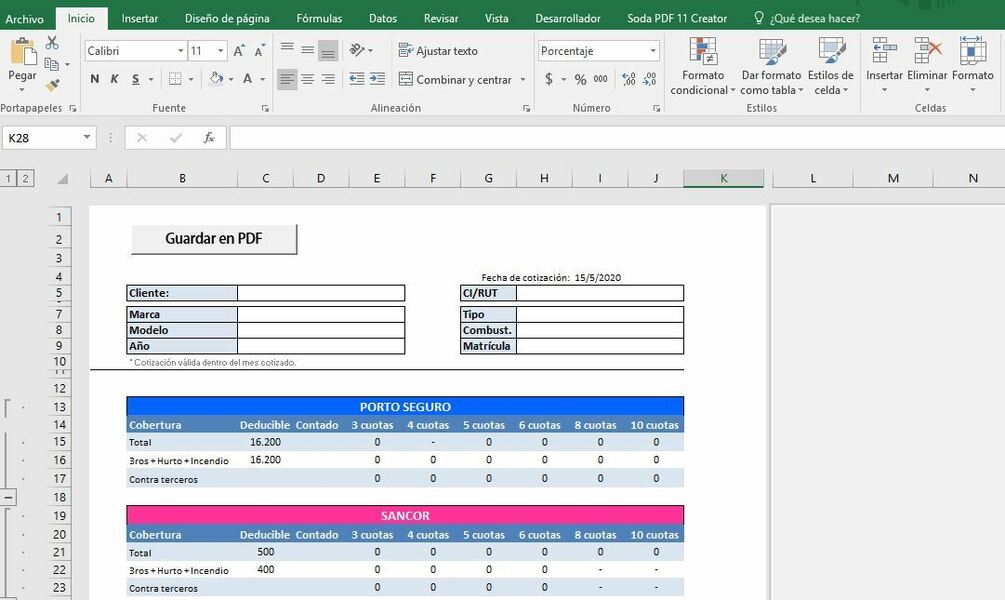The image size is (1005, 600).
Task: Click the formula bar input
Action: (617, 138)
